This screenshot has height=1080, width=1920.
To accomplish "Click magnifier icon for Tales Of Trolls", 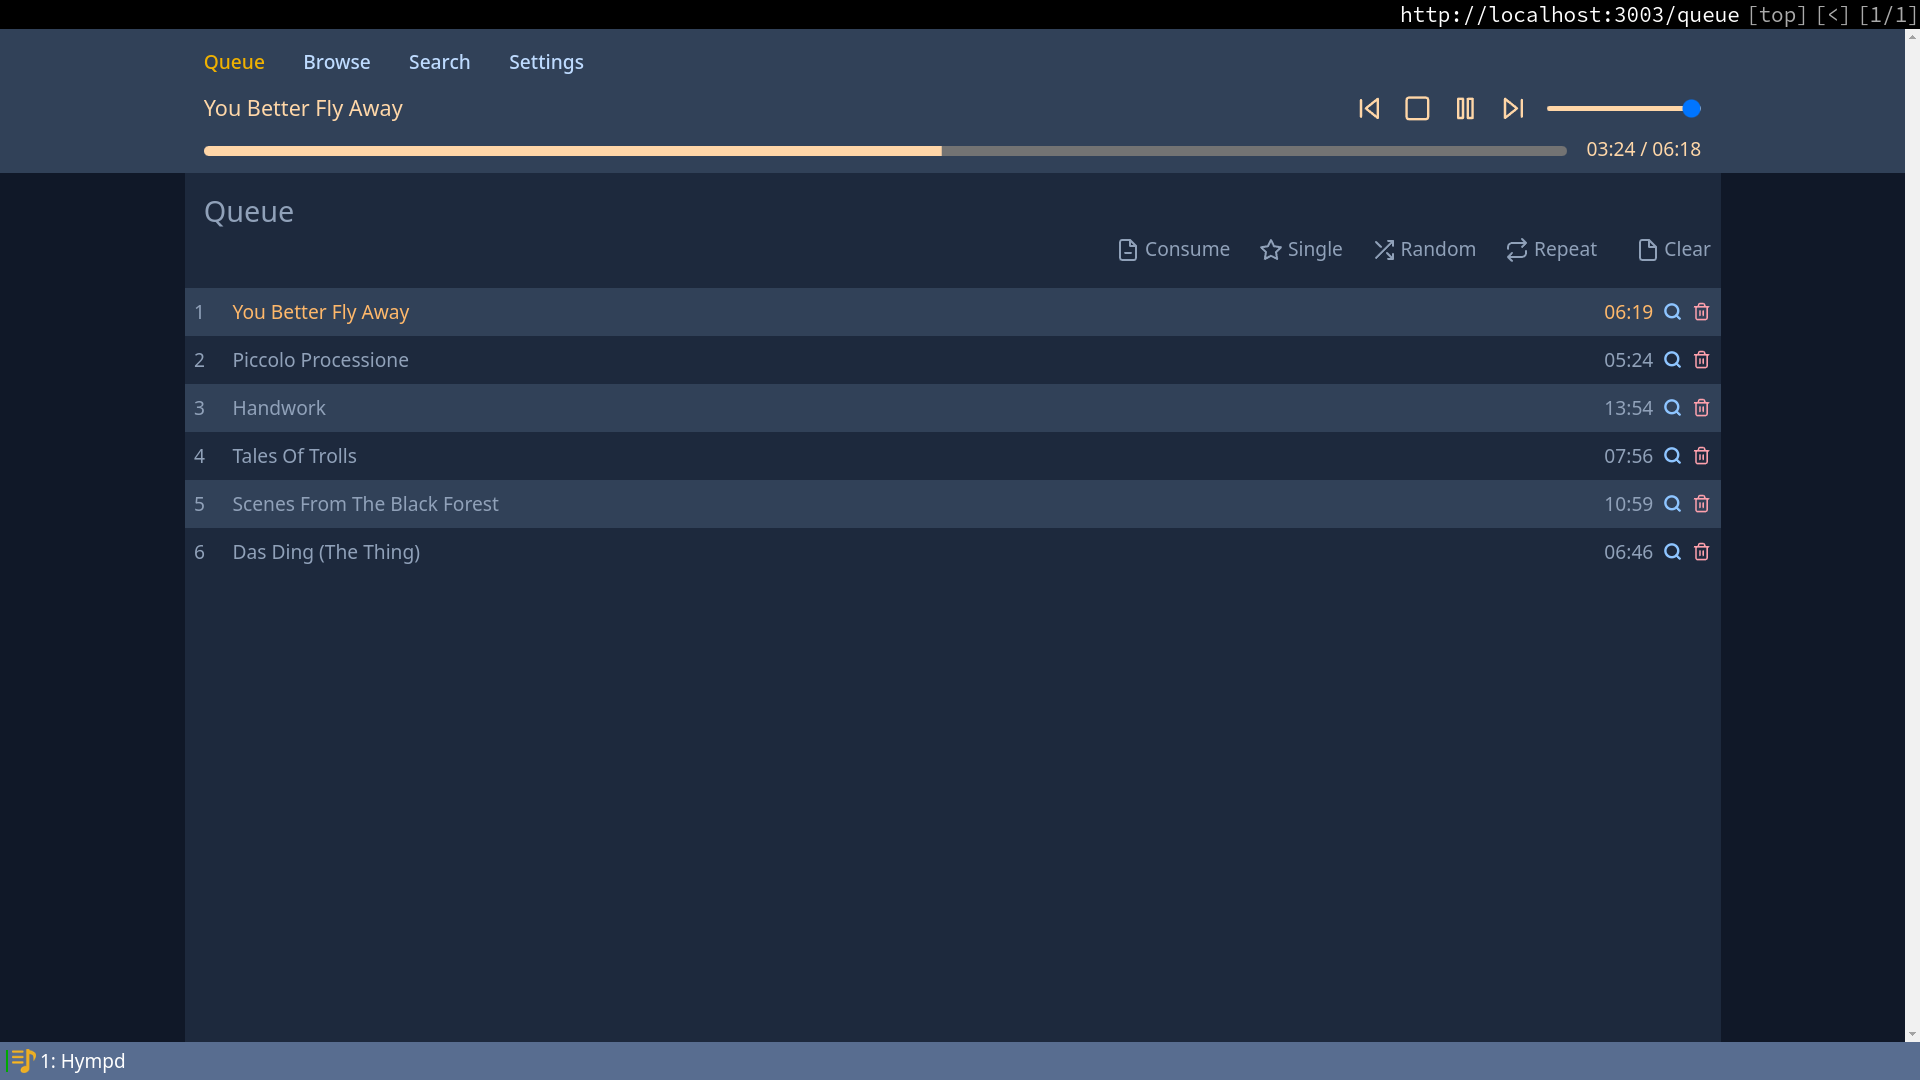I will [x=1672, y=456].
